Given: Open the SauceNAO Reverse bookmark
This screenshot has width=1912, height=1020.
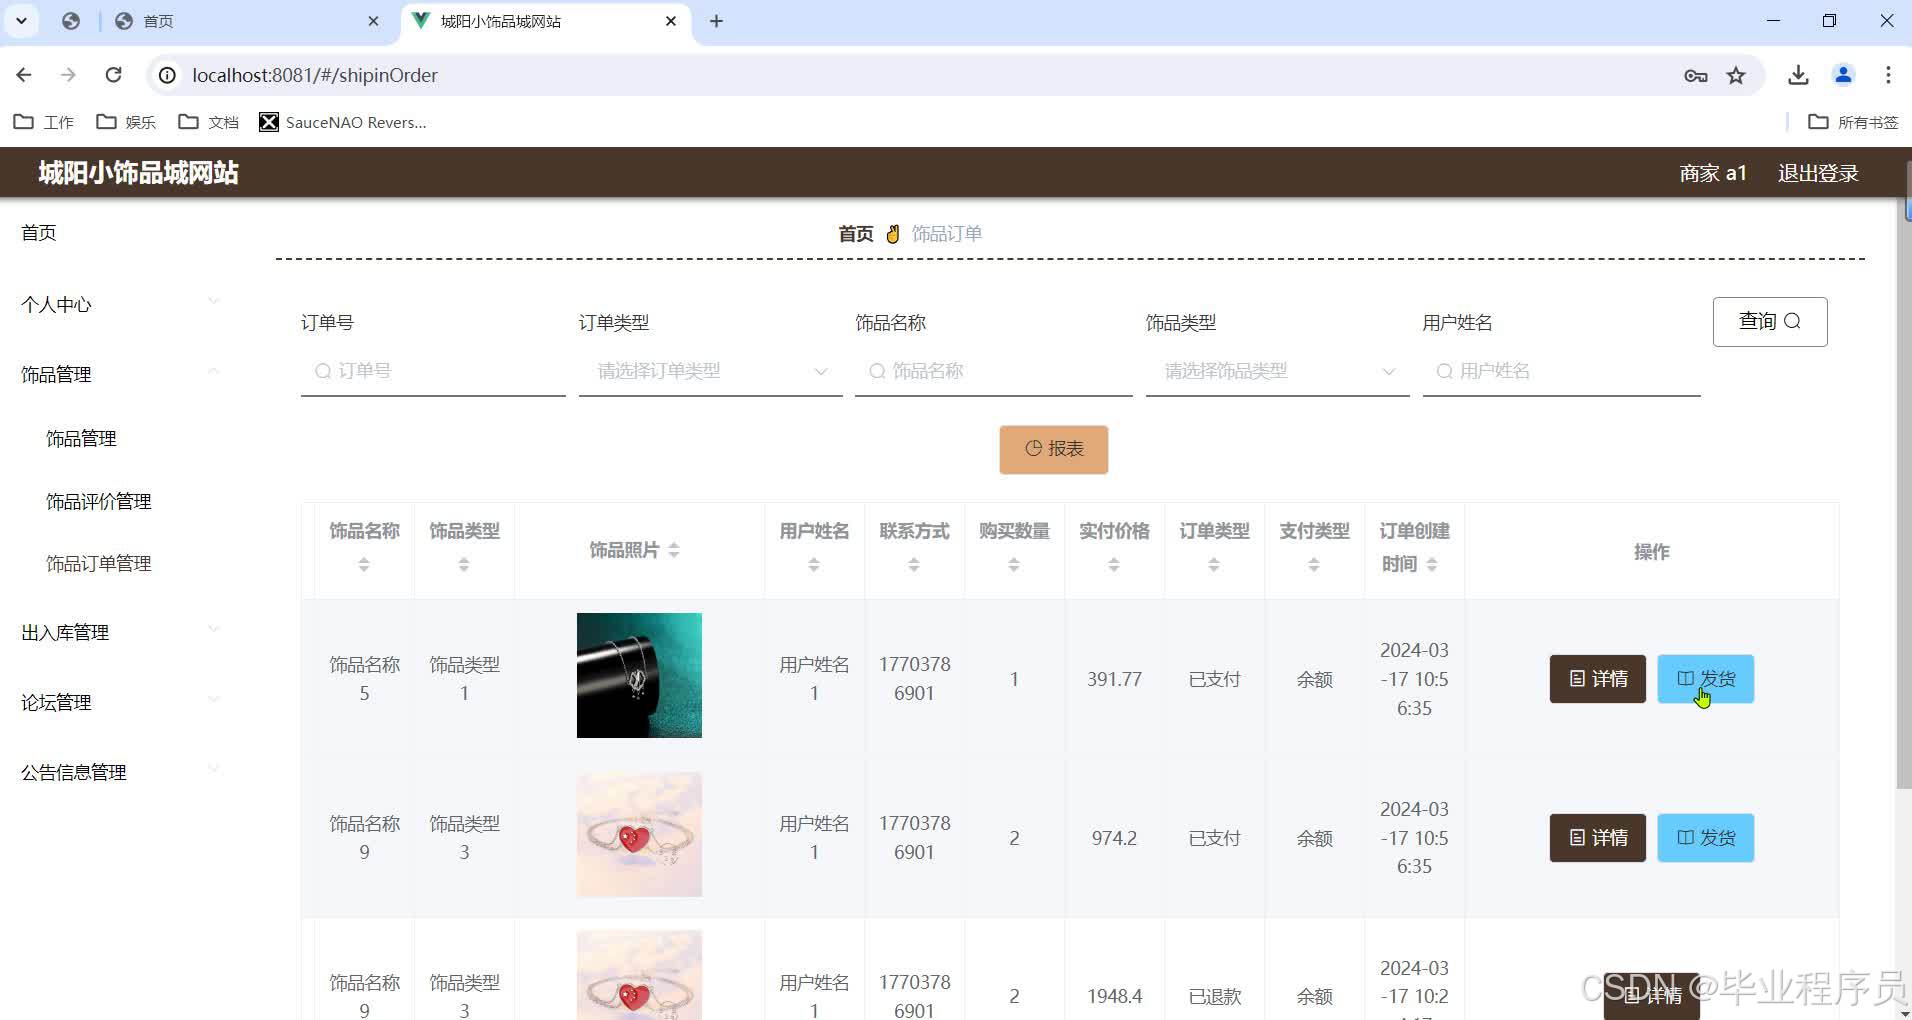Looking at the screenshot, I should [x=343, y=122].
